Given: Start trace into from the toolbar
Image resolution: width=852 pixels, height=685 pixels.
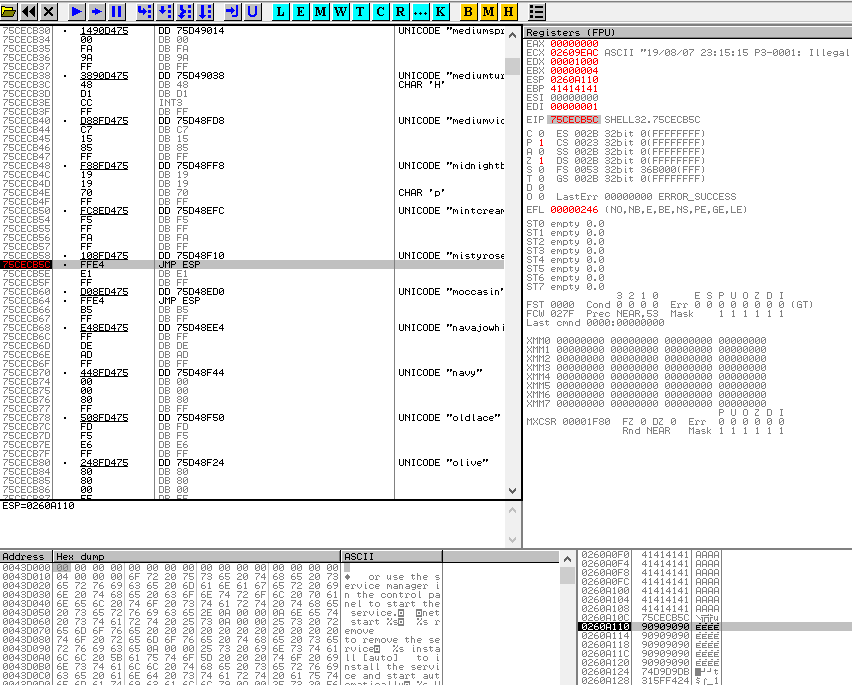Looking at the screenshot, I should coord(185,11).
